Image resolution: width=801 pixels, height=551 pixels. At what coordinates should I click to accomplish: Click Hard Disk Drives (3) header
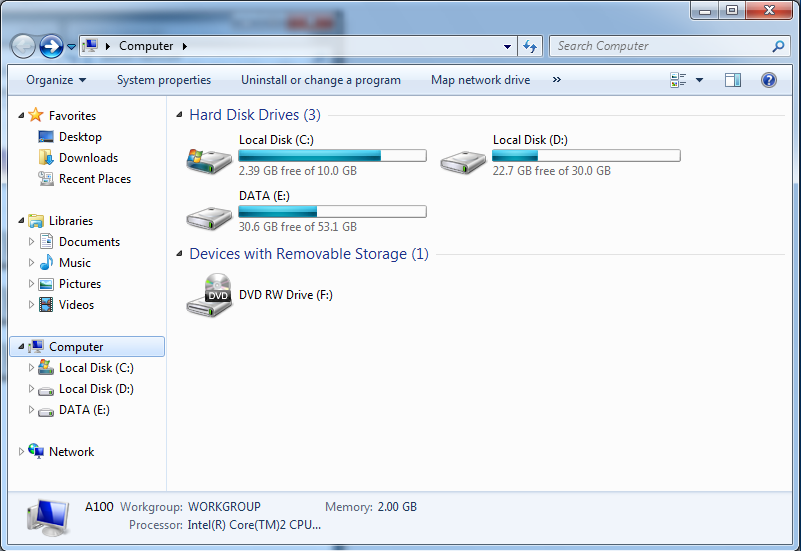(255, 115)
